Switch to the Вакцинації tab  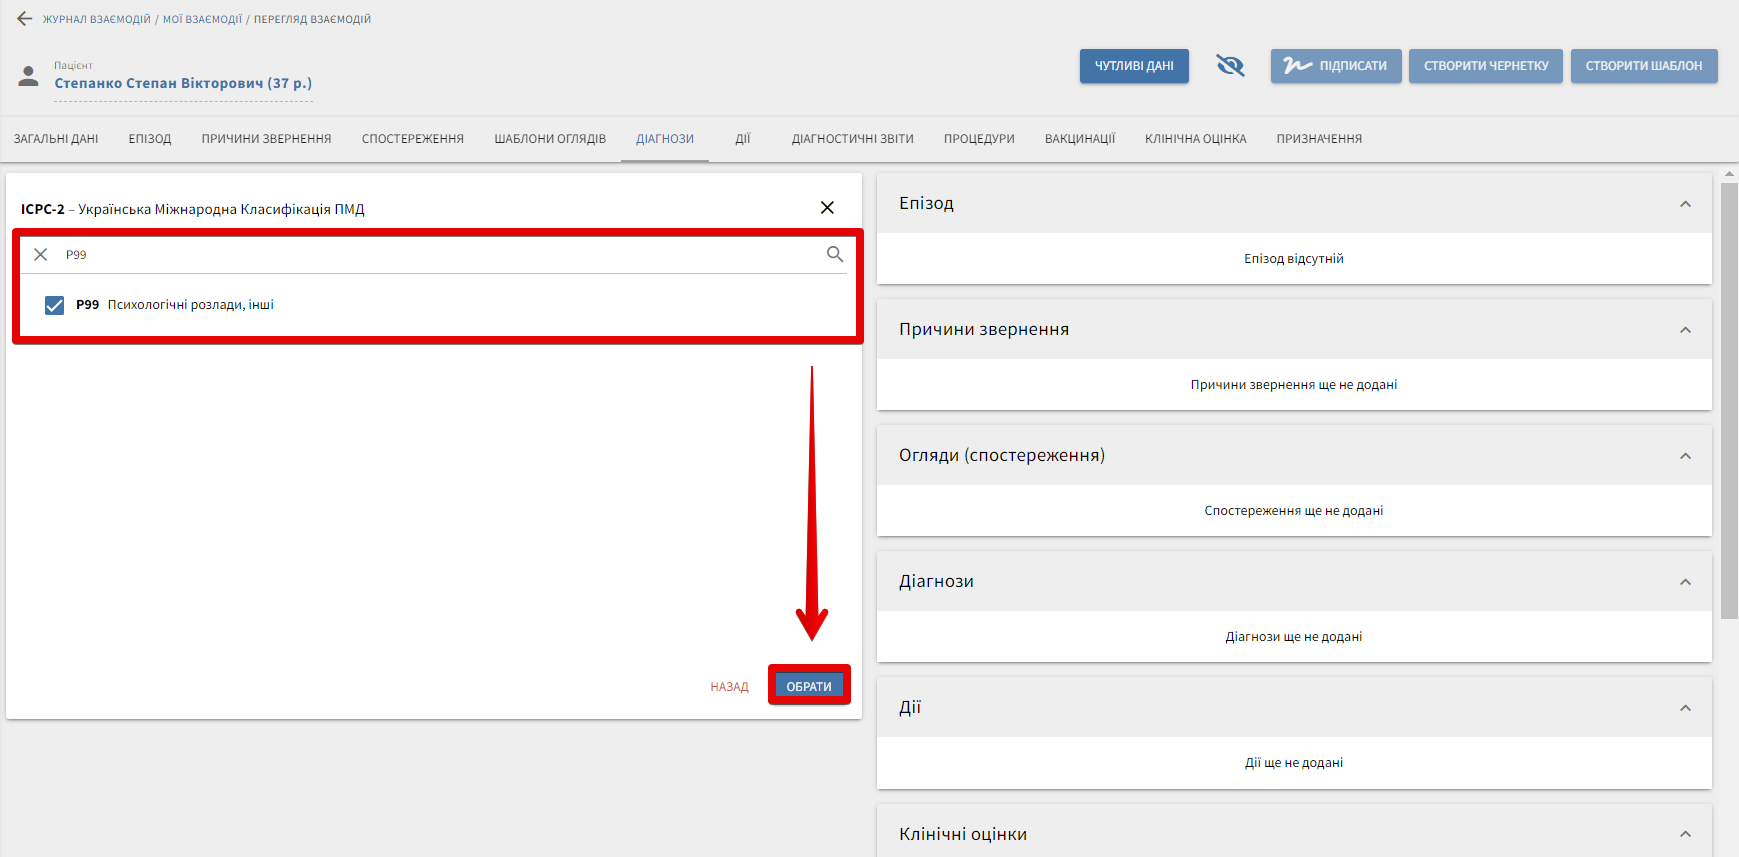pyautogui.click(x=1079, y=139)
